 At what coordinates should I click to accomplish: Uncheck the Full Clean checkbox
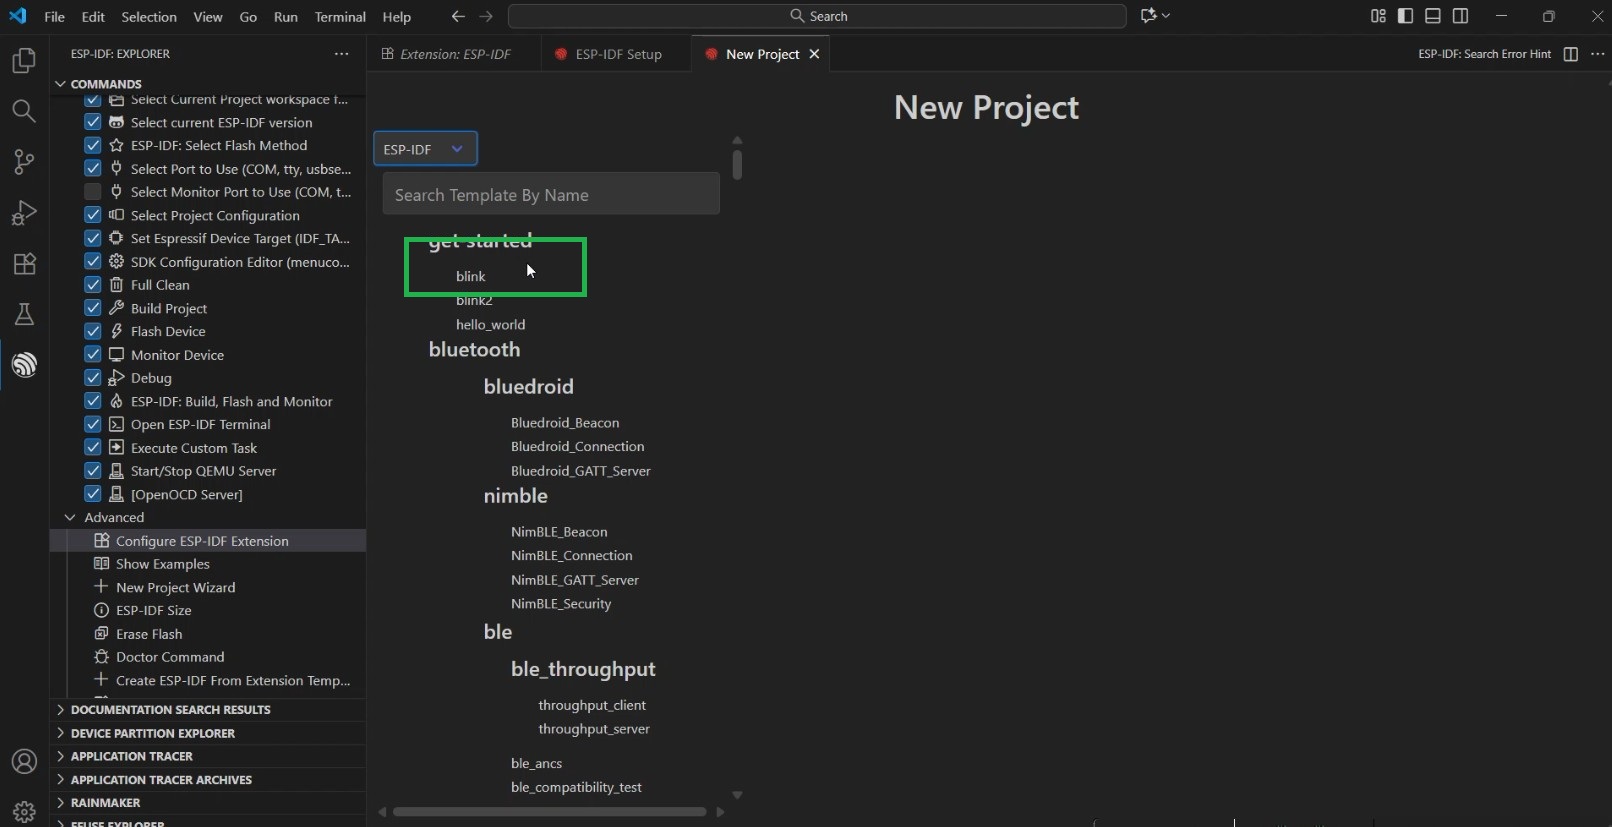point(93,285)
